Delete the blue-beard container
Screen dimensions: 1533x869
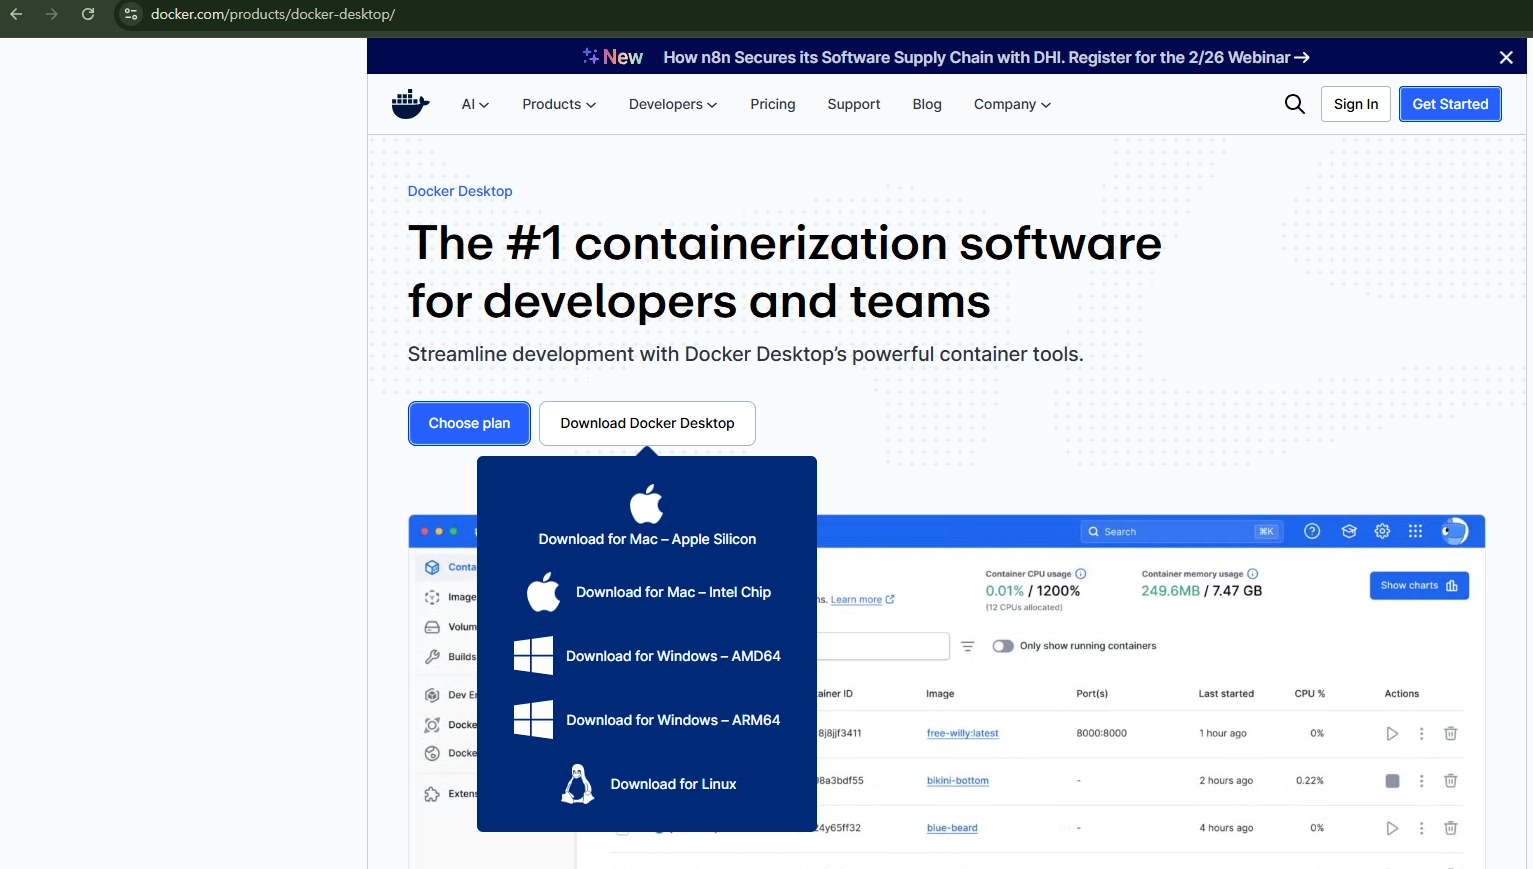[x=1450, y=828]
